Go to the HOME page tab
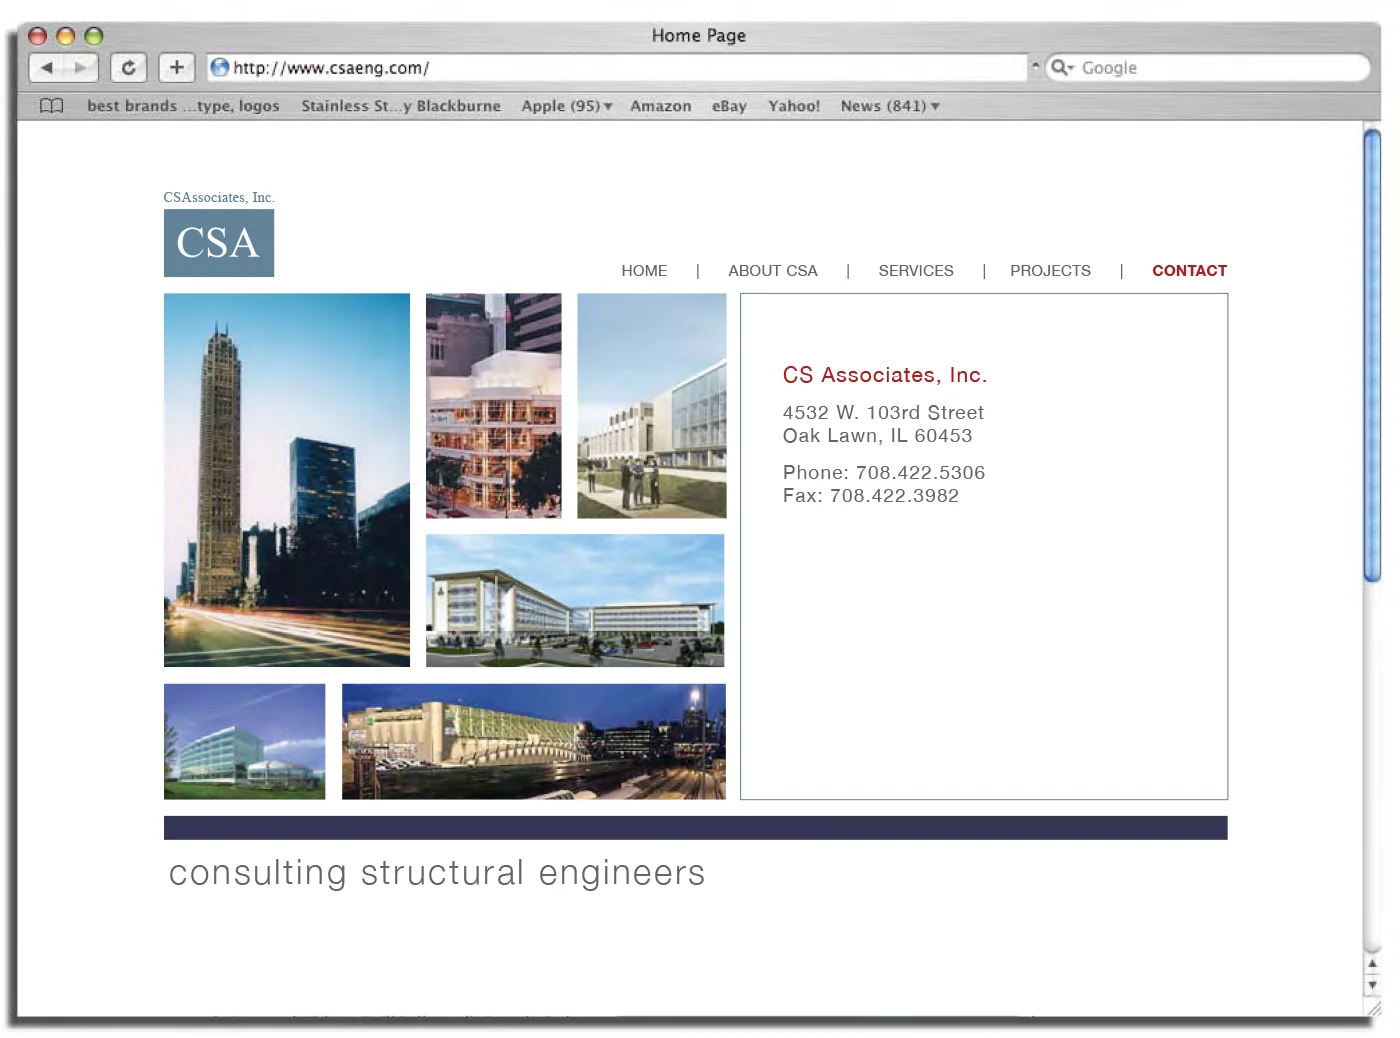Viewport: 1400px width, 1038px height. pos(644,271)
